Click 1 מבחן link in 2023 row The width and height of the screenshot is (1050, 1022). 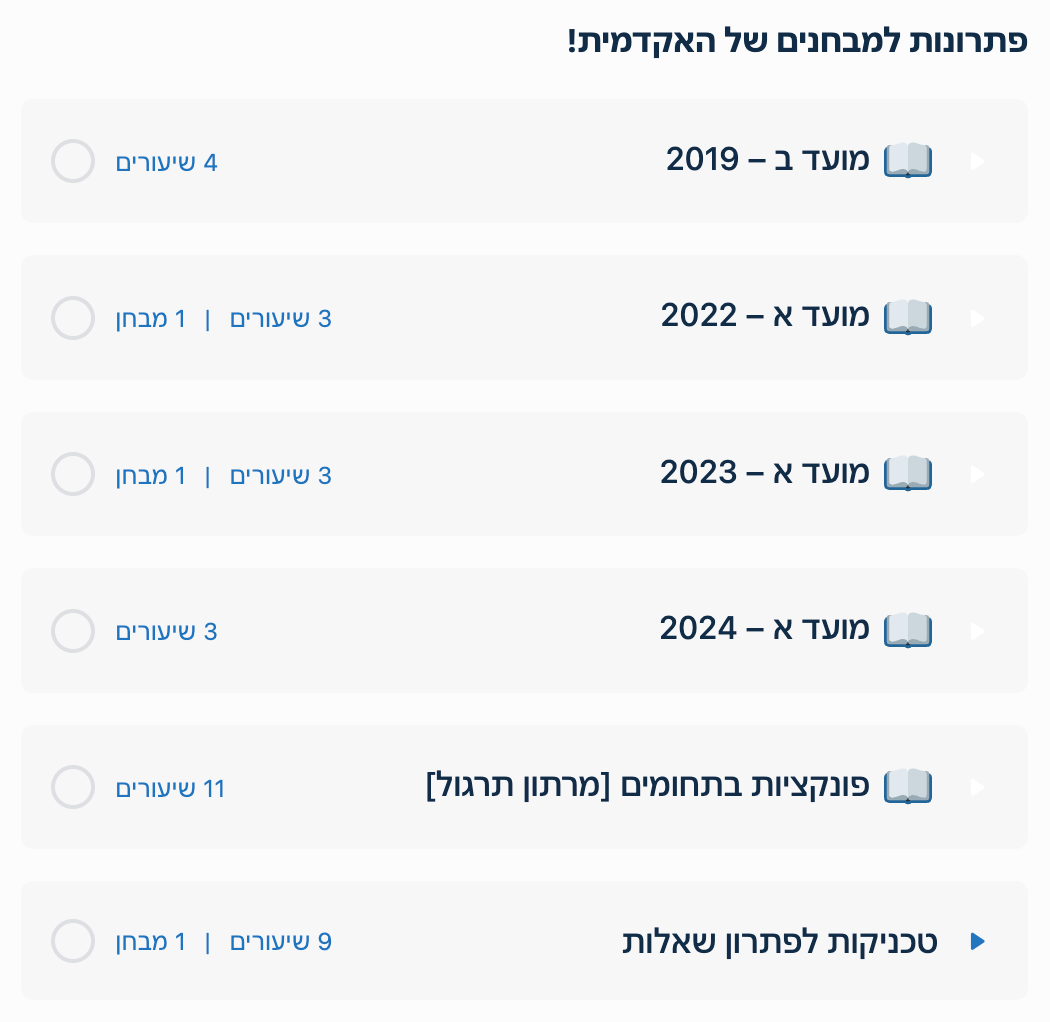(150, 476)
